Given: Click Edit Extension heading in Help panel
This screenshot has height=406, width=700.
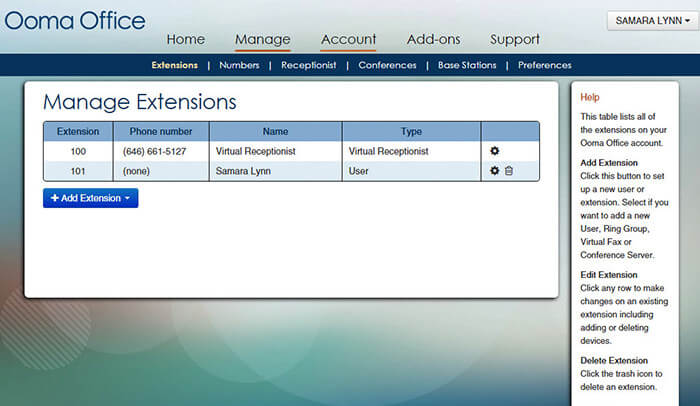Looking at the screenshot, I should pos(608,275).
